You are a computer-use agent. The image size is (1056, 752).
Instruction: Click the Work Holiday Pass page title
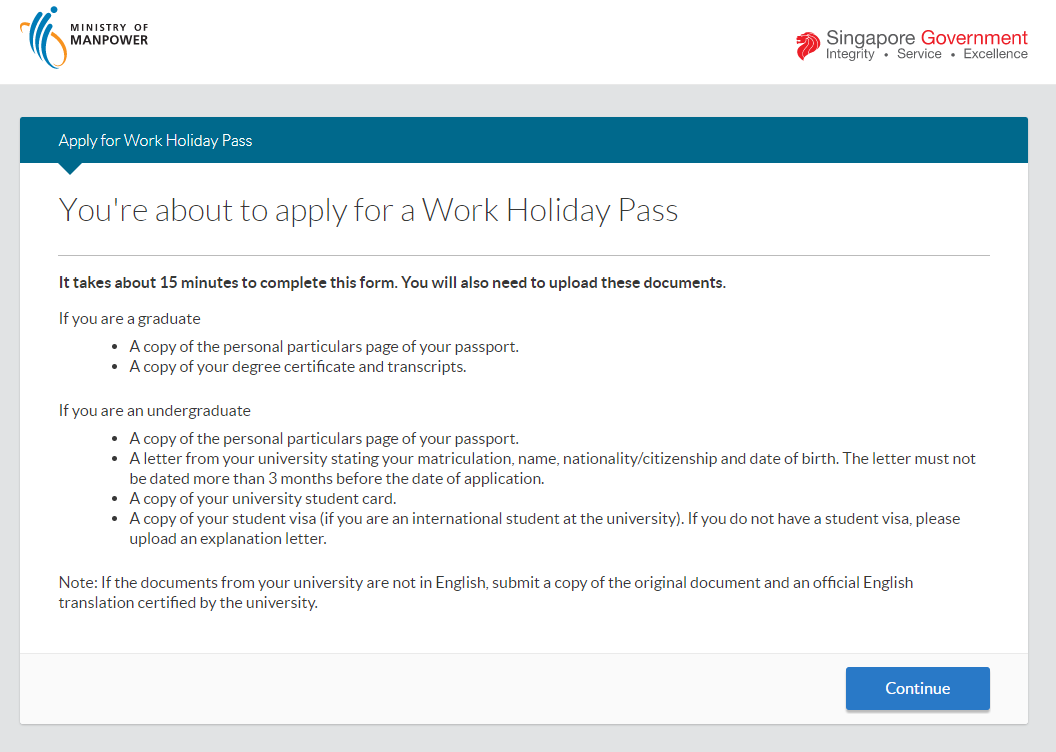point(368,210)
